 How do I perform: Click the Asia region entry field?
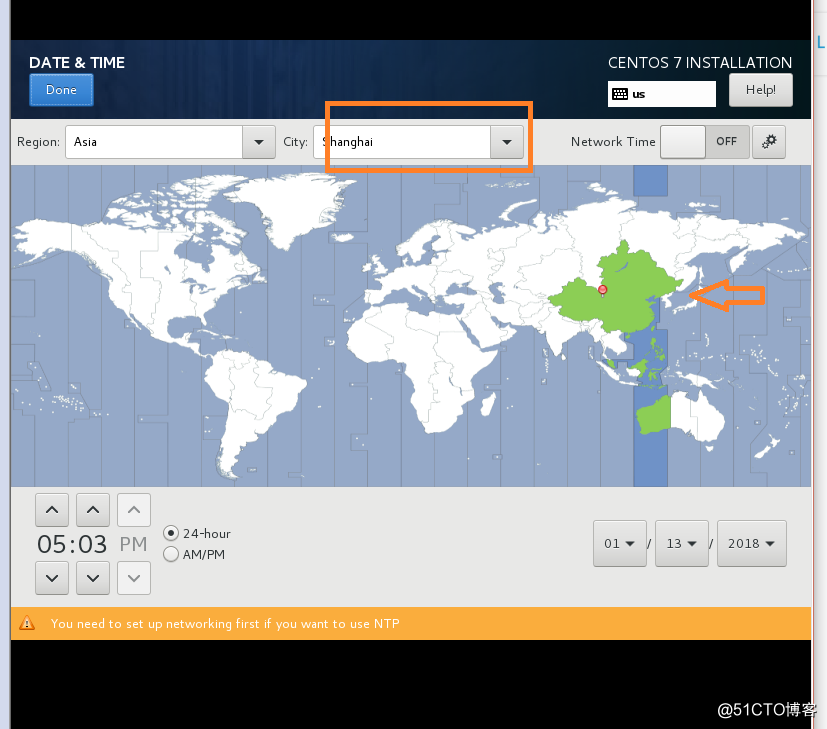tap(154, 142)
